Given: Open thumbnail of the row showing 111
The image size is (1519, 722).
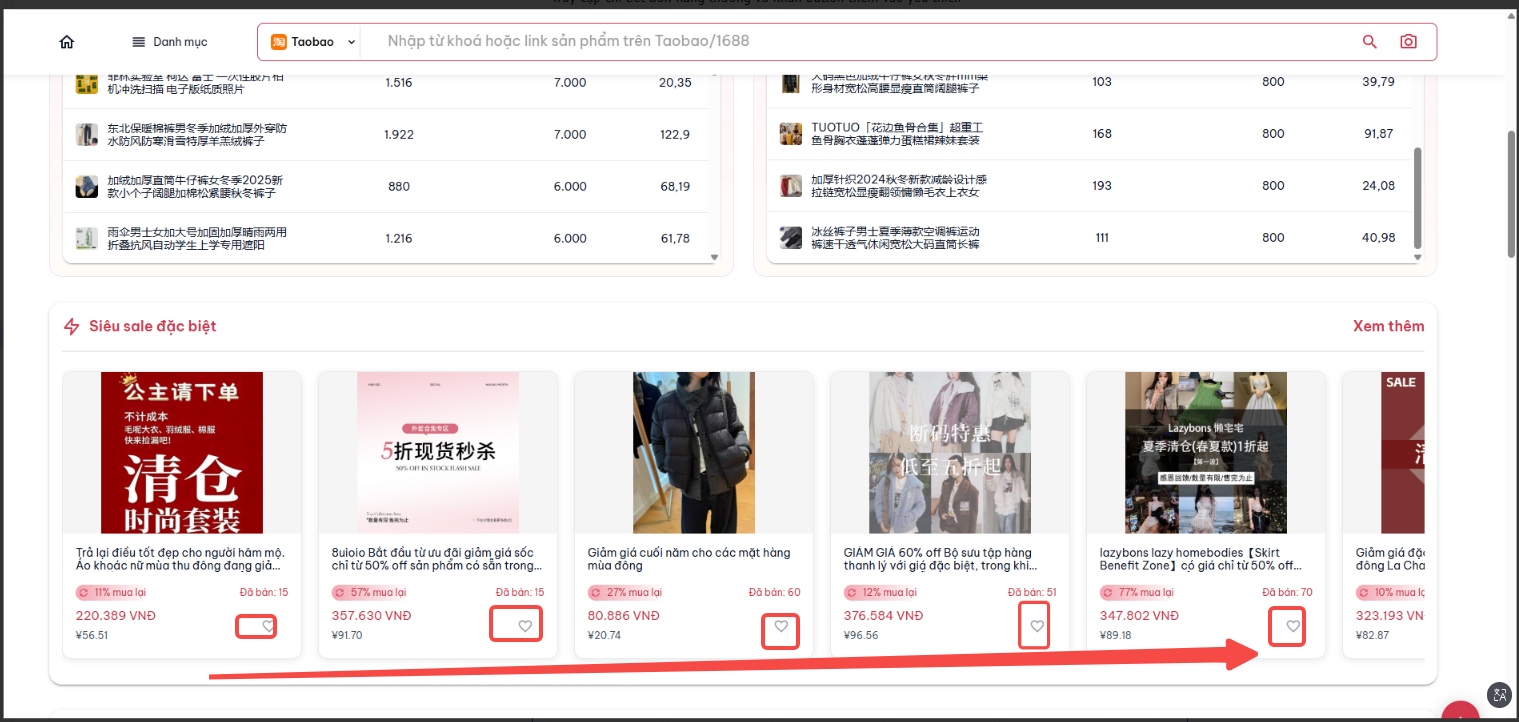Looking at the screenshot, I should point(791,238).
